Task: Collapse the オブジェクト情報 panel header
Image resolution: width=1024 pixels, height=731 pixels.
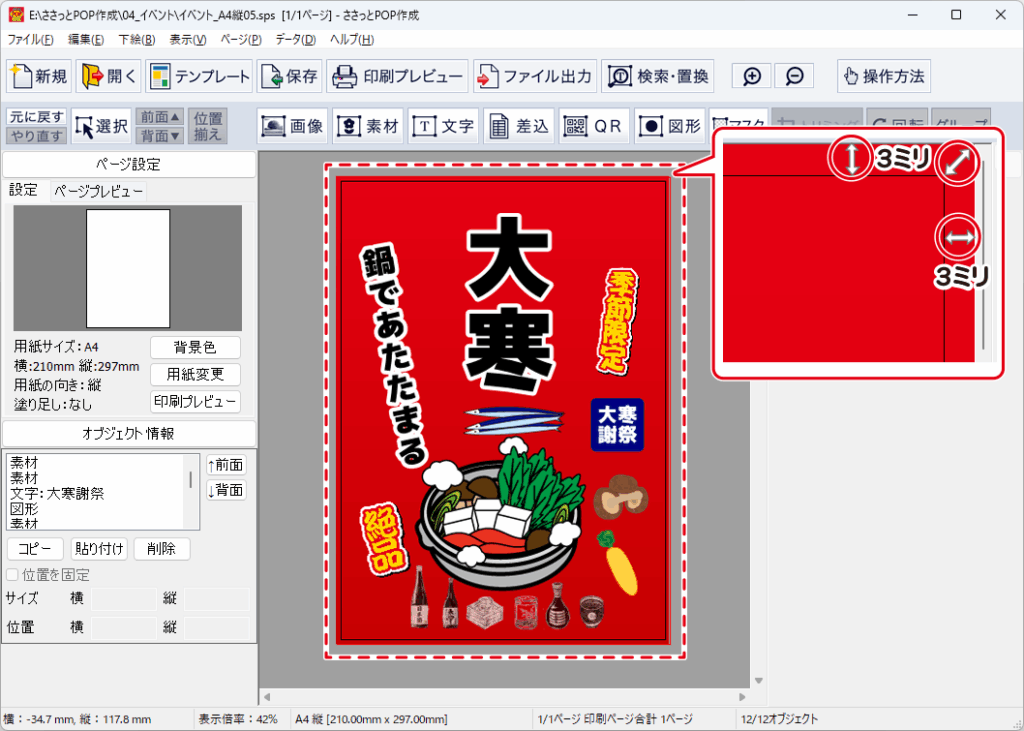Action: pyautogui.click(x=129, y=434)
